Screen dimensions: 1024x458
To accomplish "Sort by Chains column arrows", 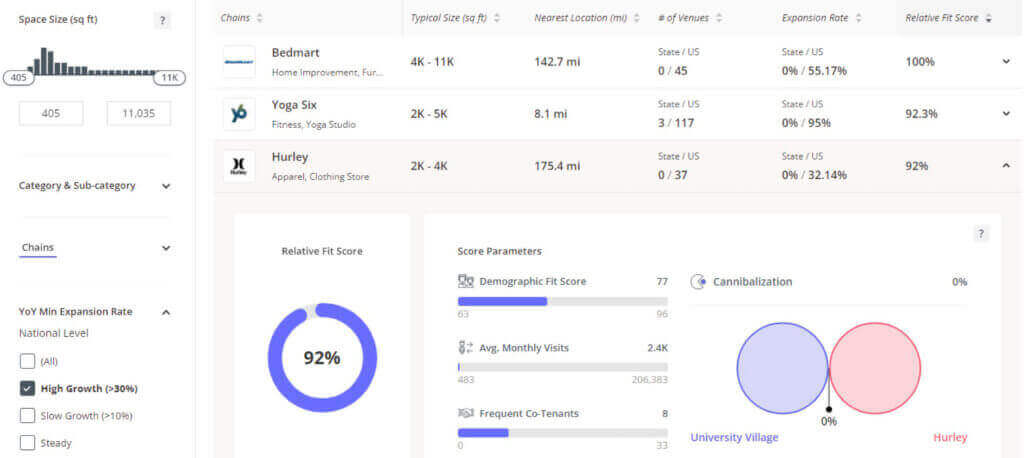I will [259, 18].
